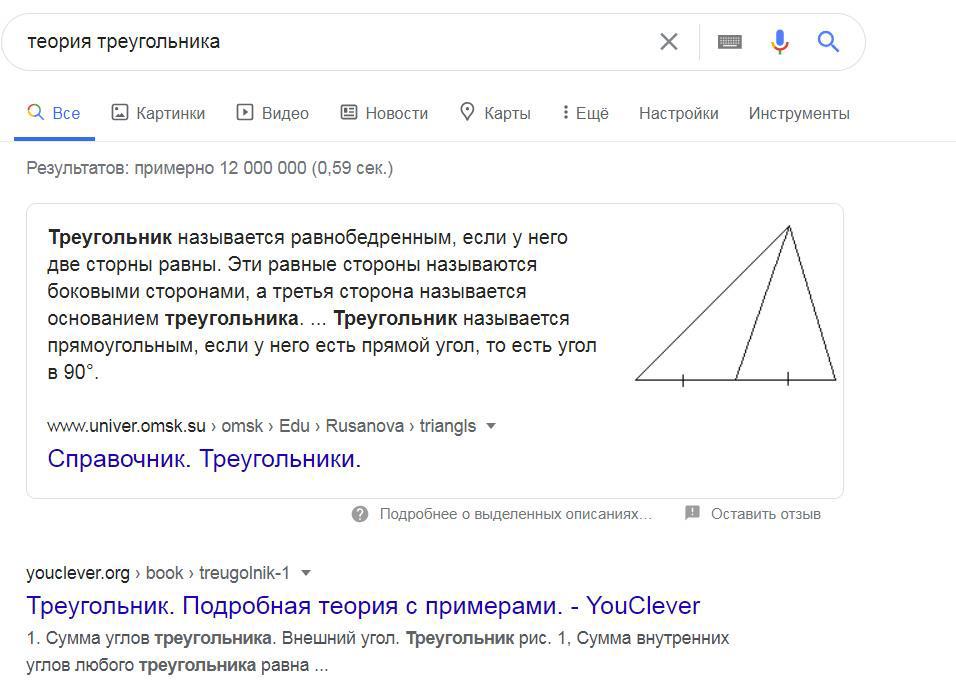Start voice search with microphone icon
Image resolution: width=956 pixels, height=695 pixels.
780,42
